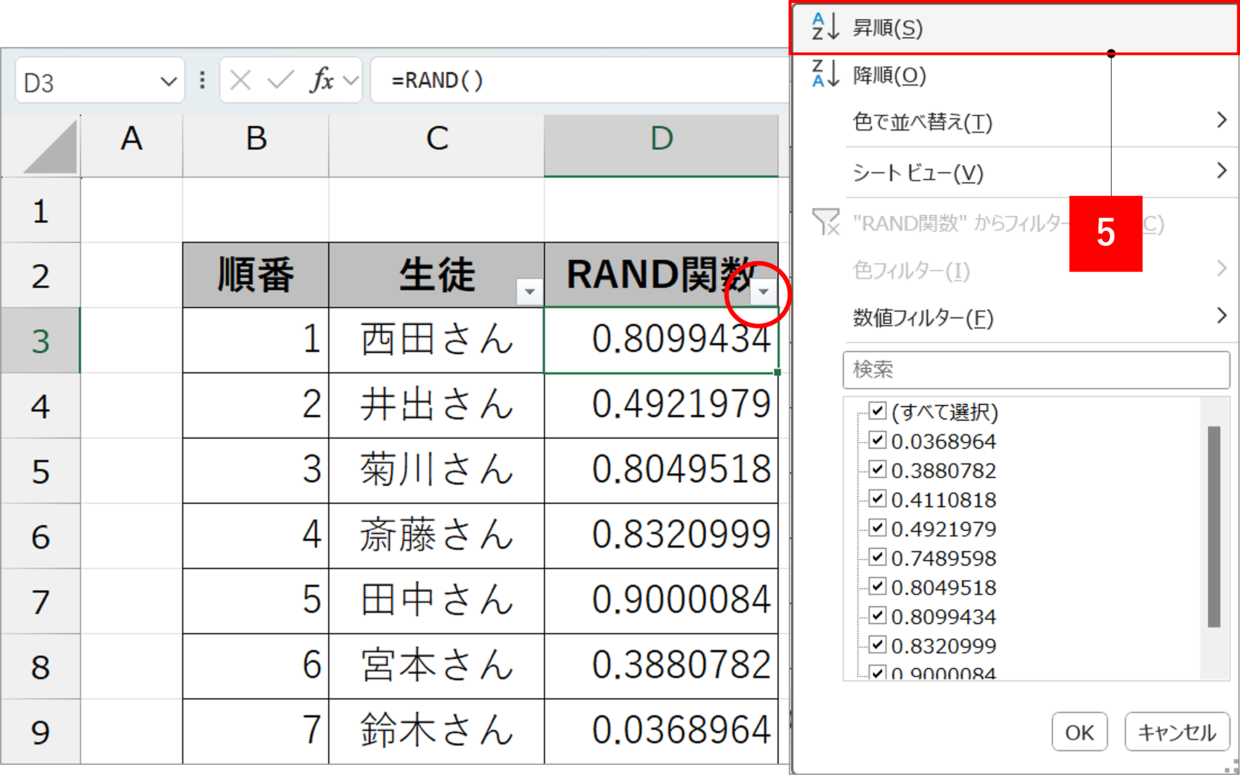This screenshot has width=1240, height=775.
Task: Click the descending sort Z-A icon
Action: pos(825,75)
